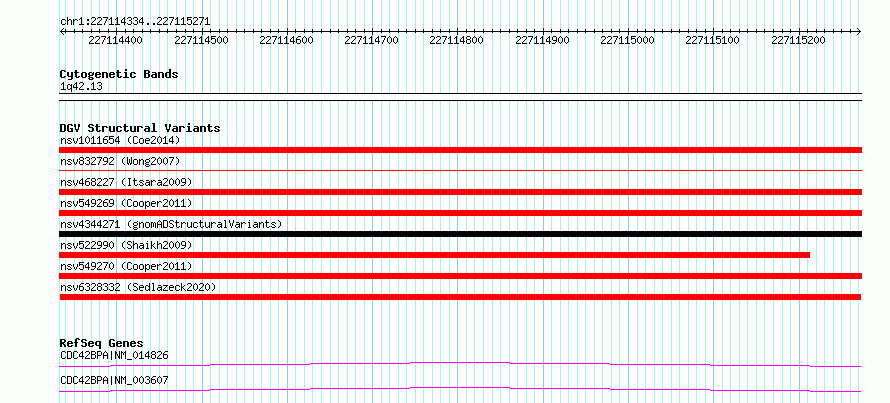890x403 pixels.
Task: Click the Cytogenetic Bands track title
Action: click(119, 74)
